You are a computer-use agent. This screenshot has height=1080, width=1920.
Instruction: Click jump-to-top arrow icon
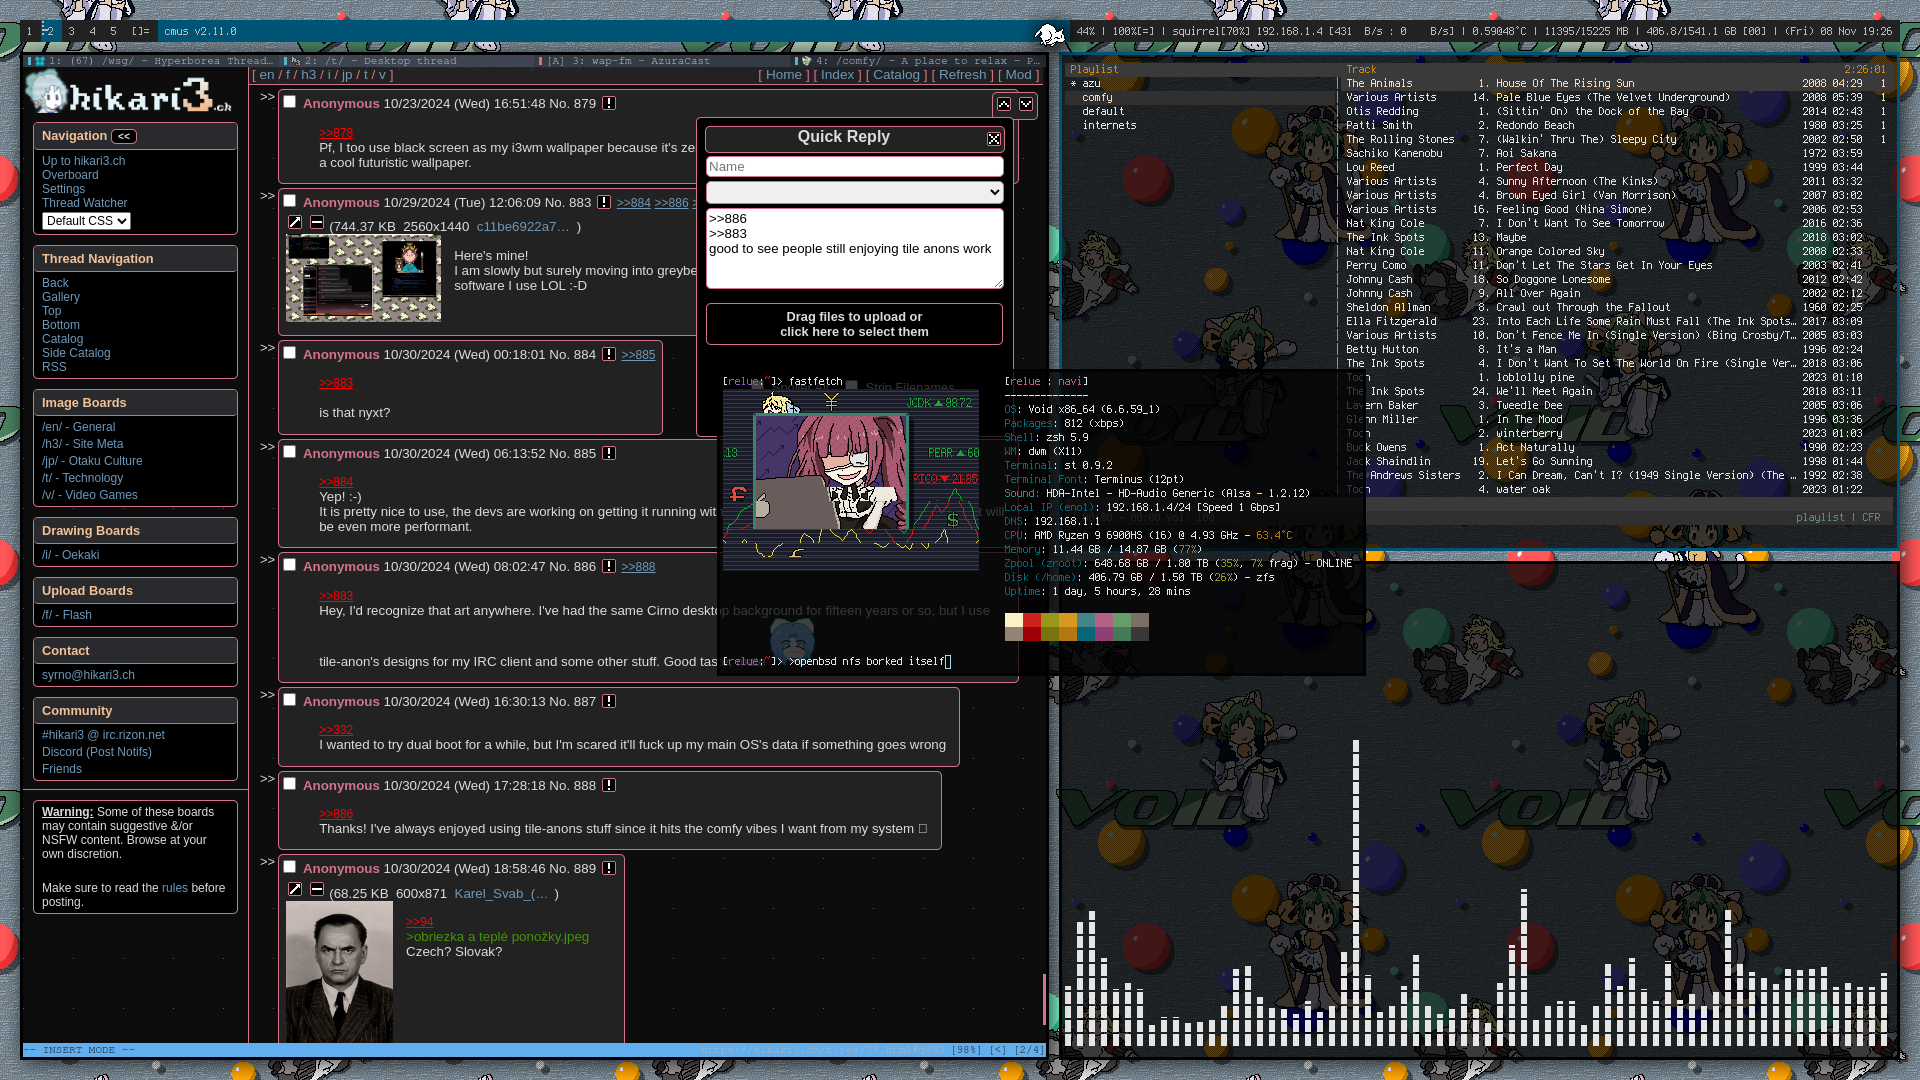(x=1004, y=104)
